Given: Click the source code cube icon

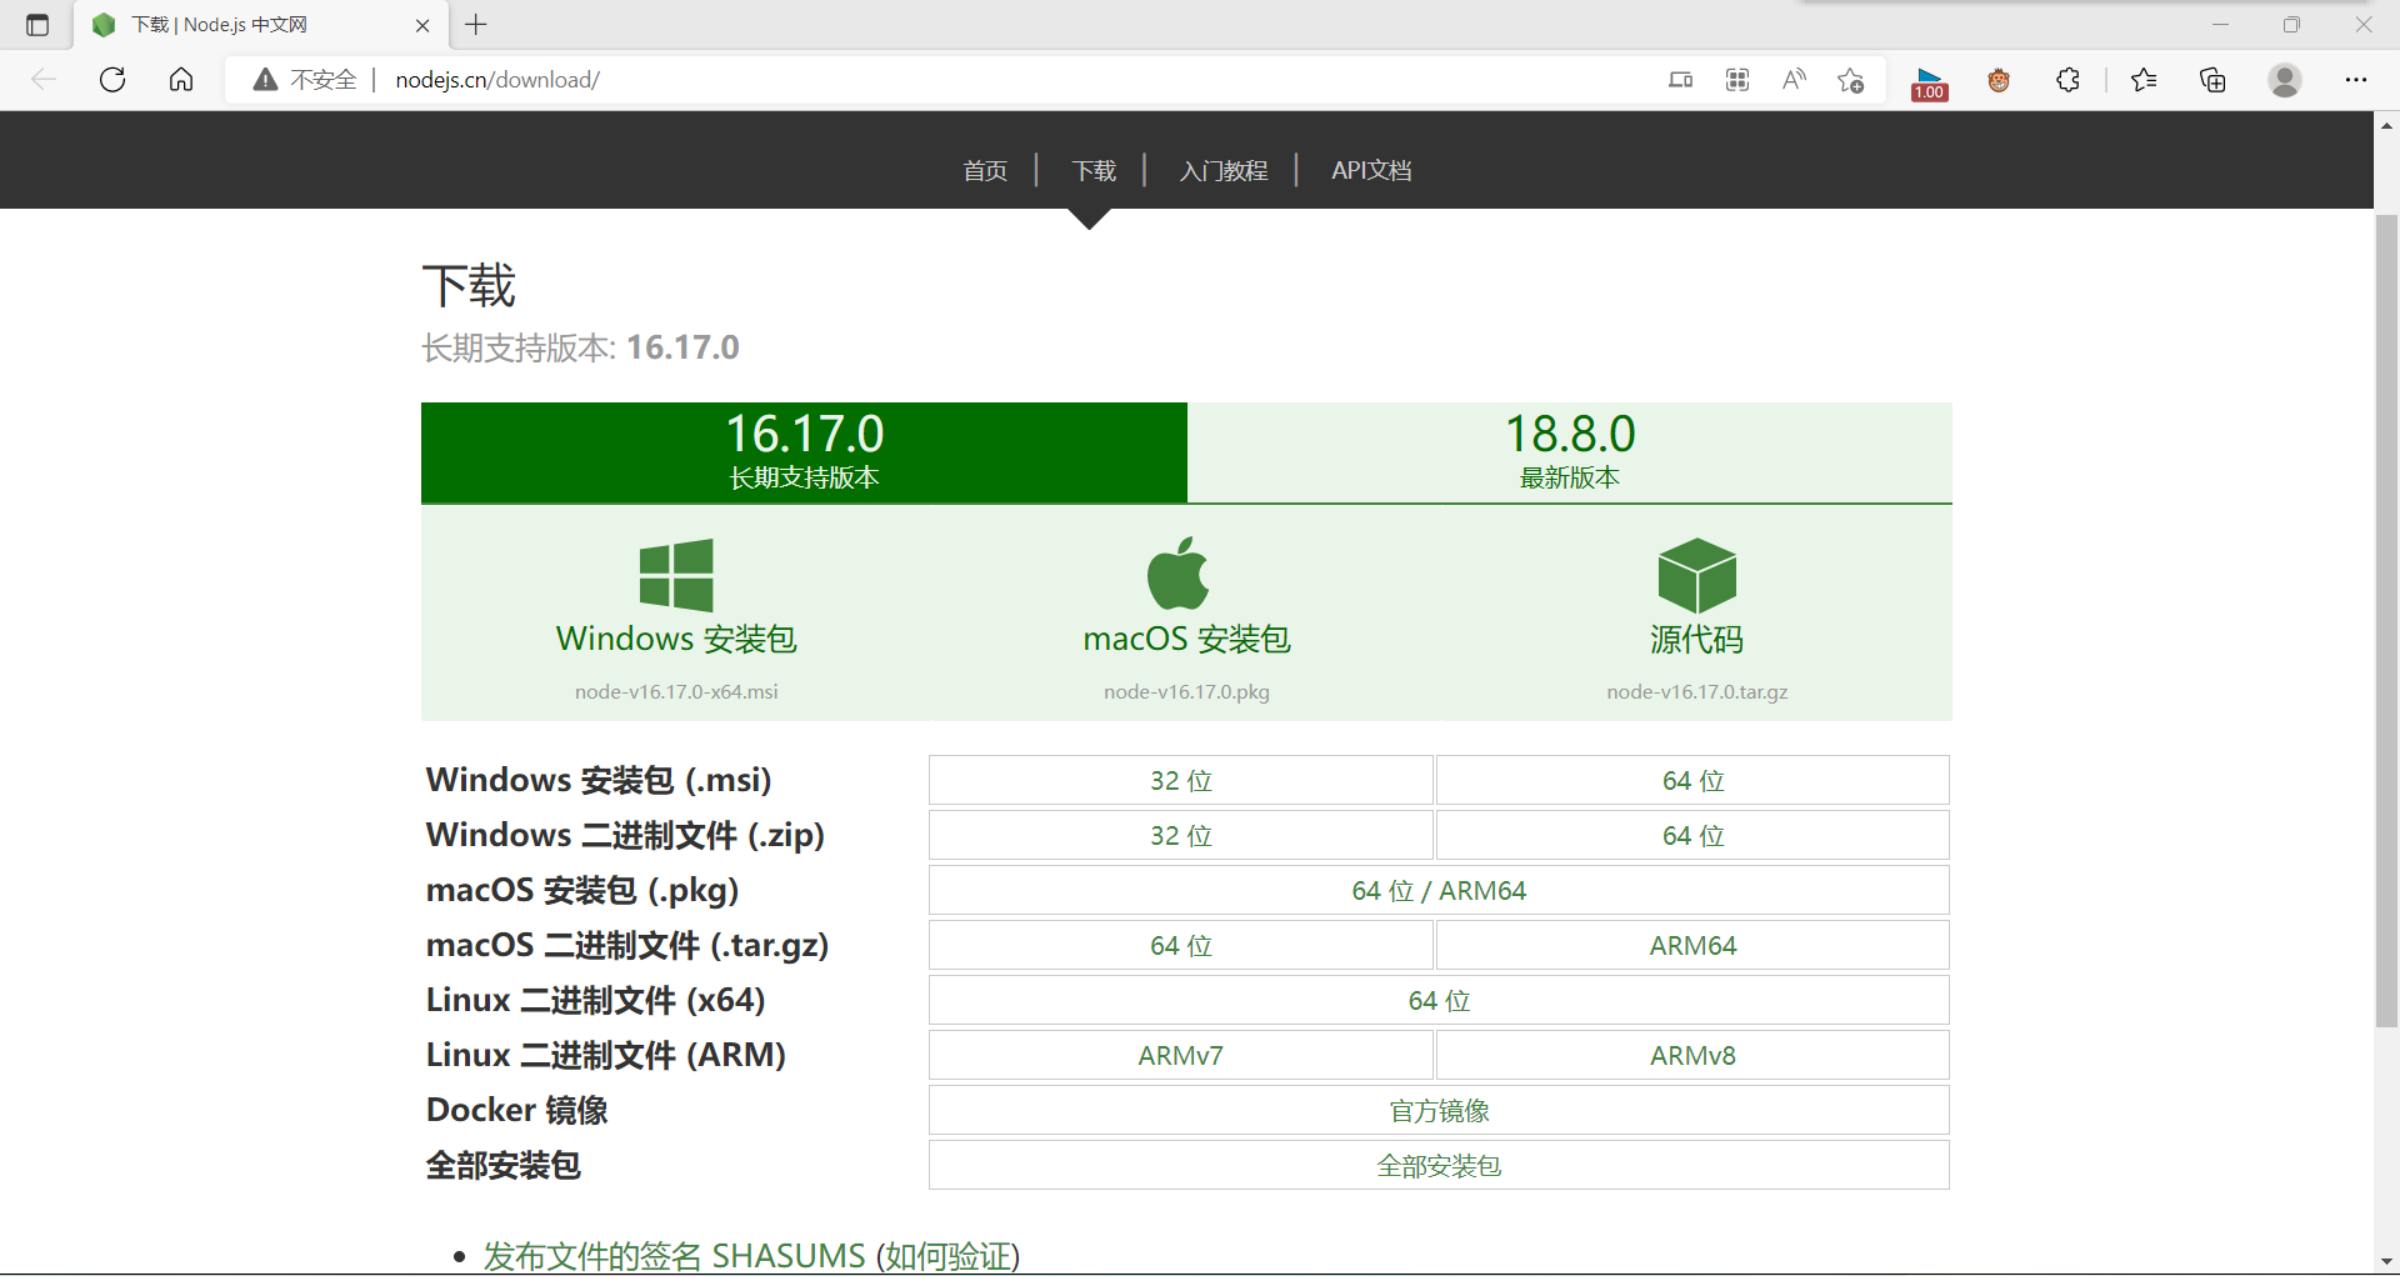Looking at the screenshot, I should pos(1697,575).
